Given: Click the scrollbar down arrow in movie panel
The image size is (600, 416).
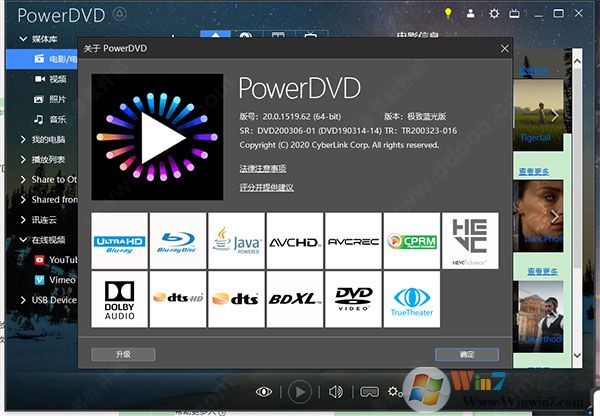Looking at the screenshot, I should coord(577,355).
